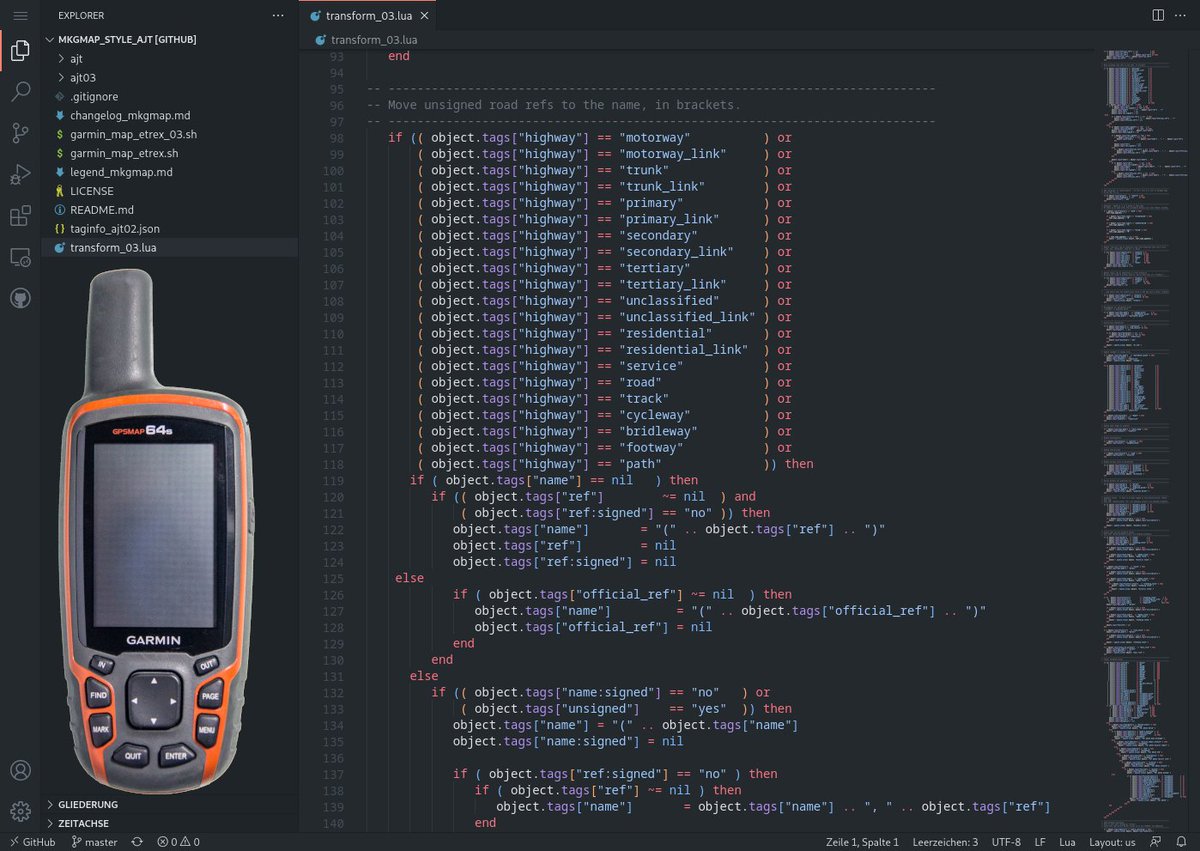Open the Extensions view
This screenshot has height=851, width=1200.
[20, 216]
